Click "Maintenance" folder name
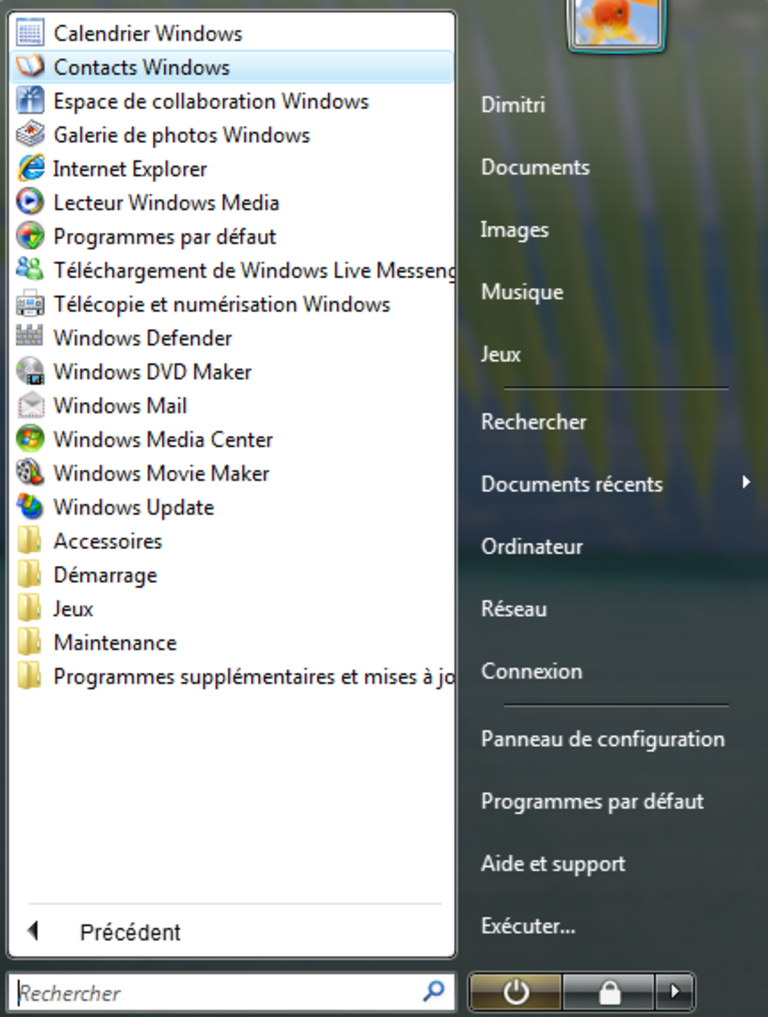 [x=115, y=642]
